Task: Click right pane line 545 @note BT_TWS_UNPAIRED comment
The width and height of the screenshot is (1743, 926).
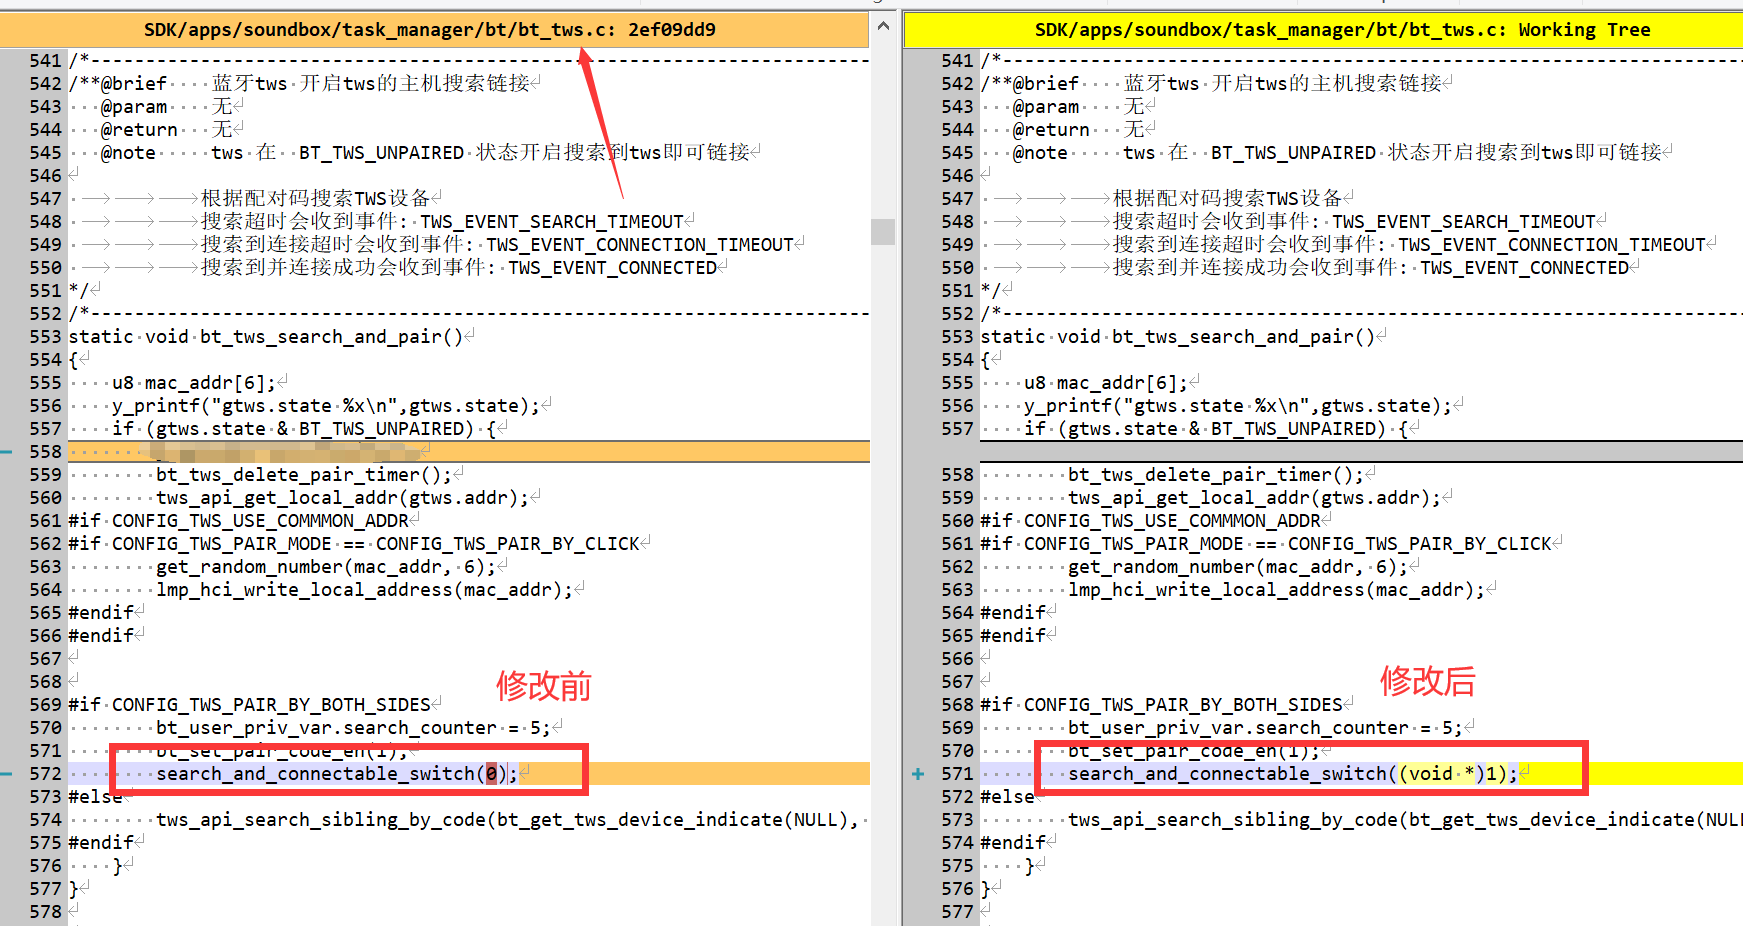Action: (x=1336, y=152)
